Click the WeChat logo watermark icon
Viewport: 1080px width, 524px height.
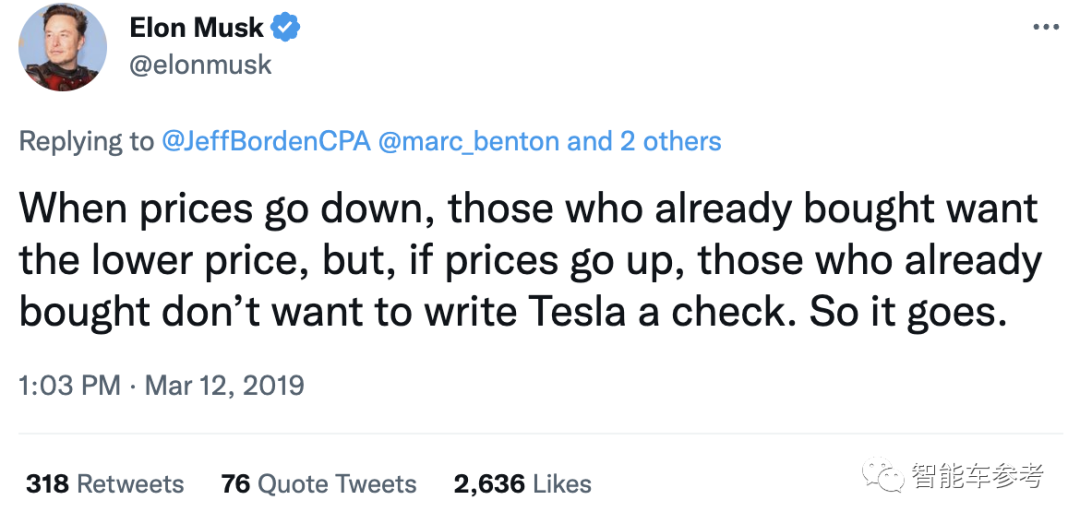(x=884, y=477)
